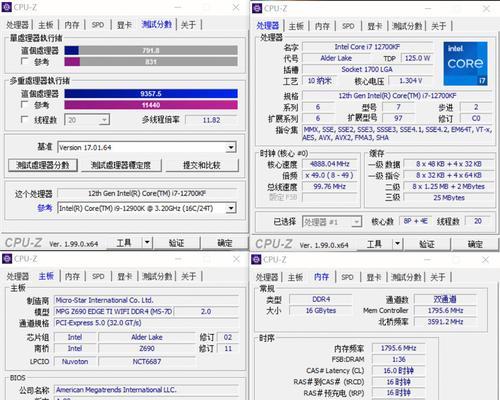Click the level 3 cache value 25 MBytes
This screenshot has width=500, height=400.
click(x=449, y=198)
